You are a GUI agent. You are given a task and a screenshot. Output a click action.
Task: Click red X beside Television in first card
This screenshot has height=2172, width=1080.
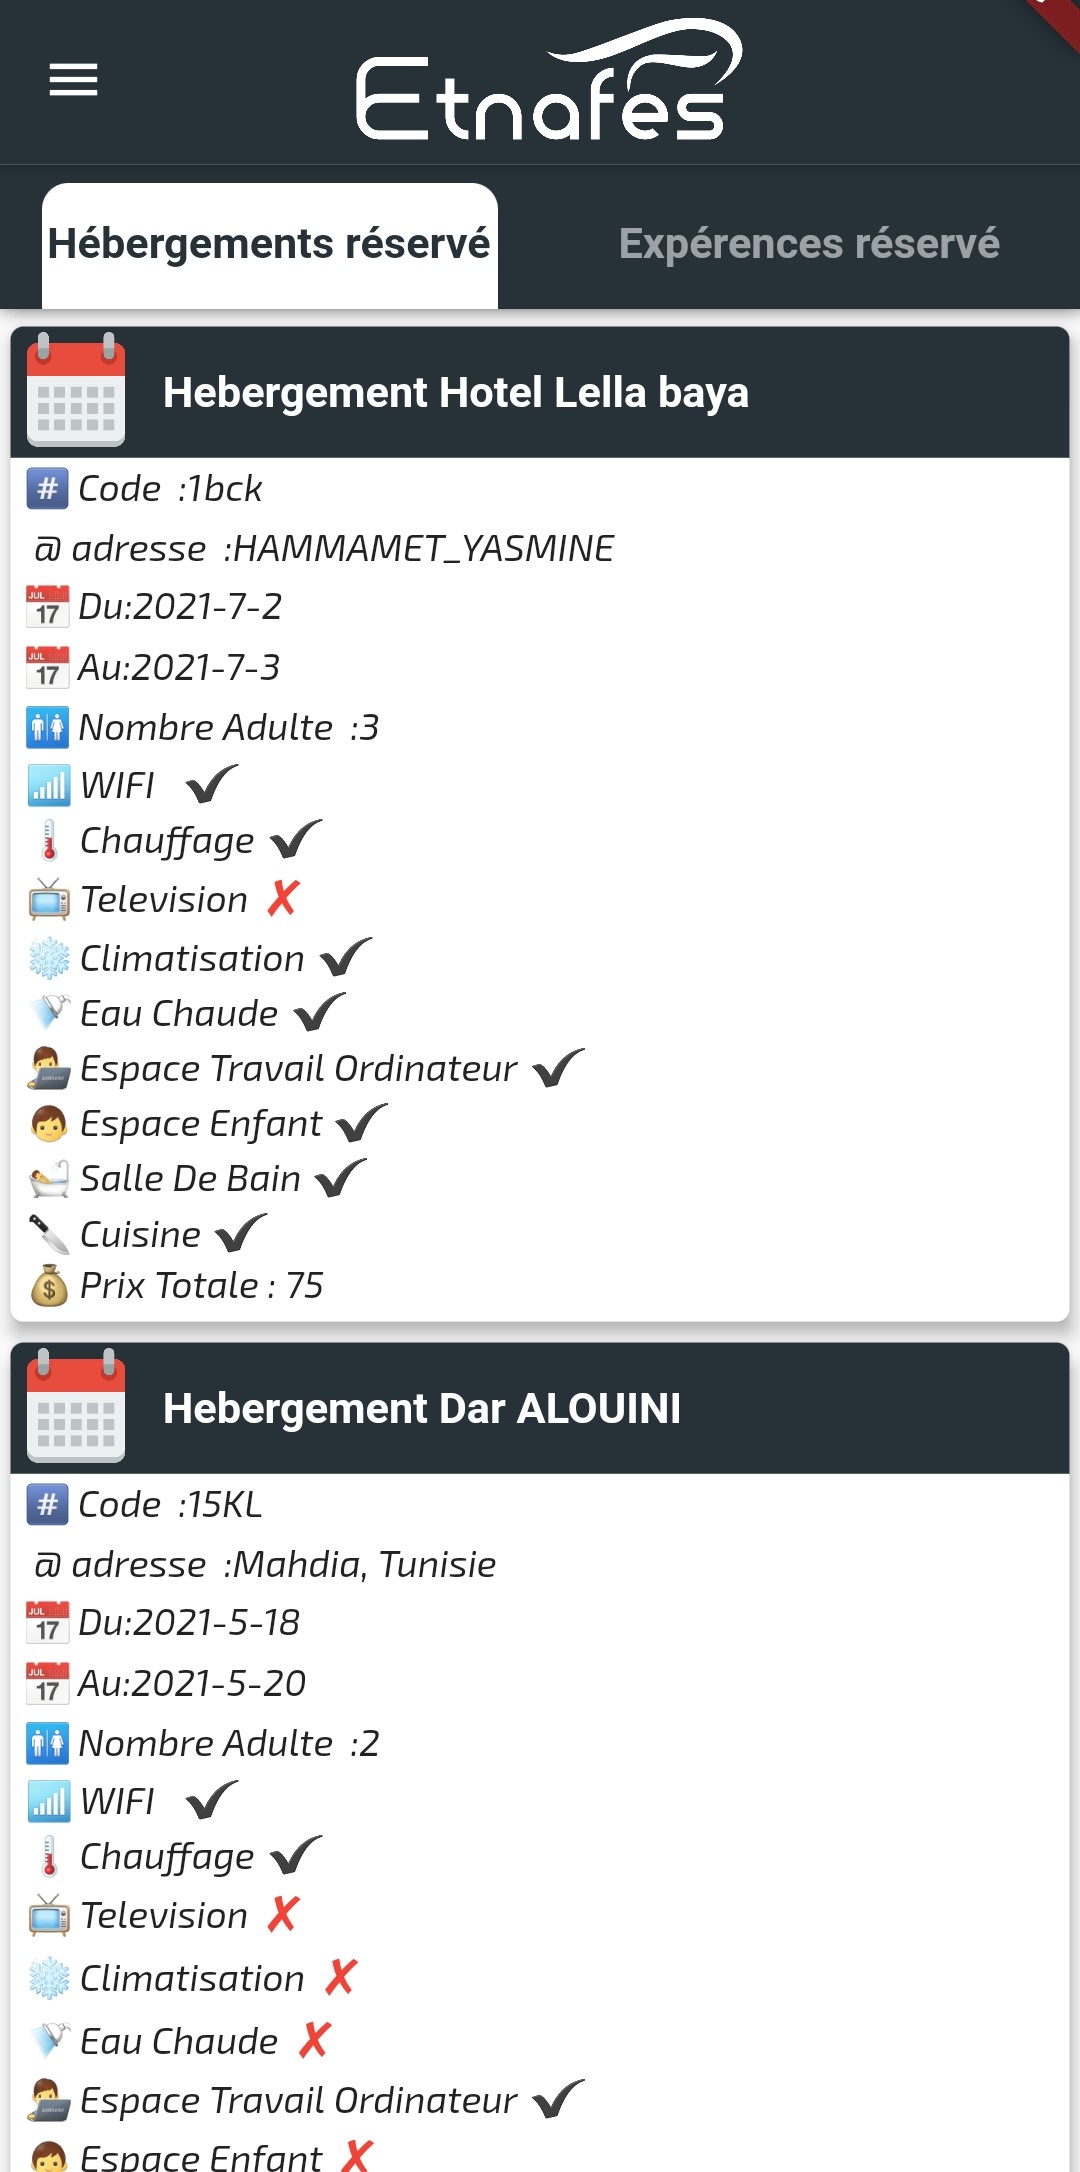(283, 899)
